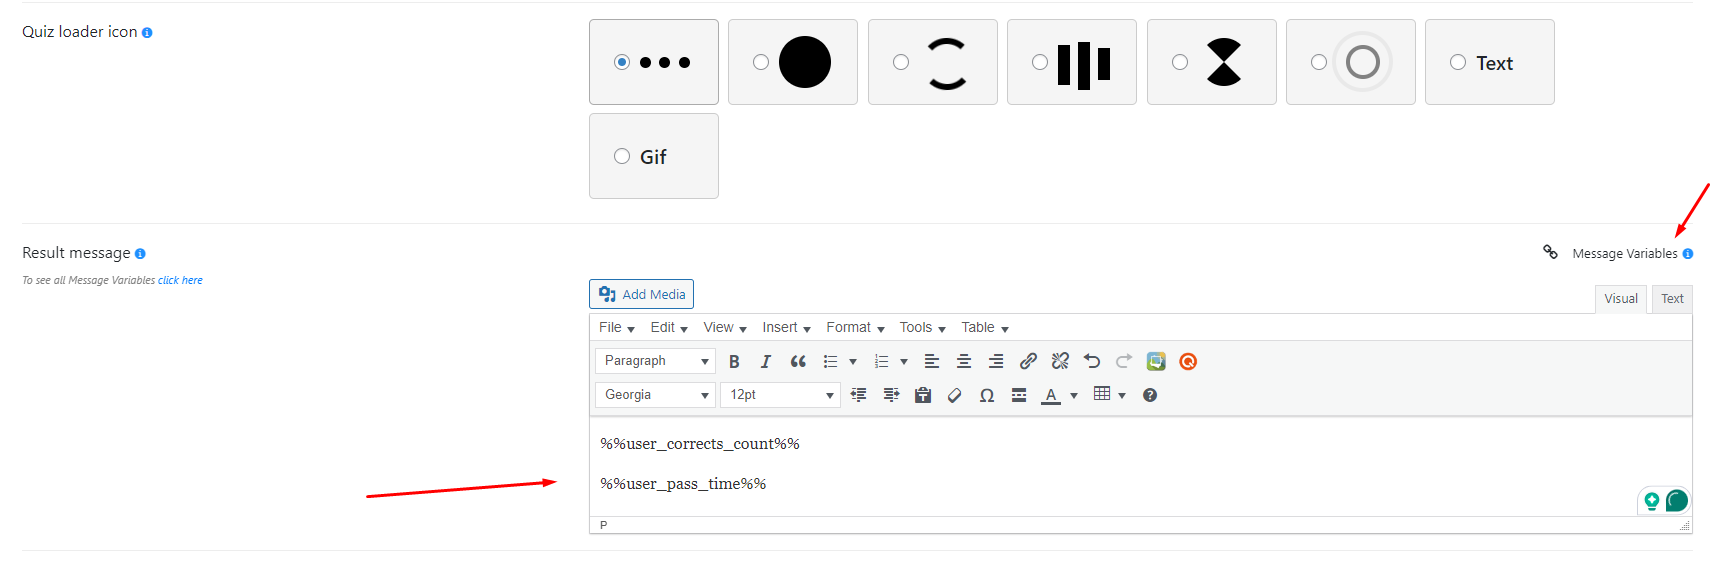This screenshot has height=563, width=1718.
Task: Insert a bulleted list
Action: (x=830, y=361)
